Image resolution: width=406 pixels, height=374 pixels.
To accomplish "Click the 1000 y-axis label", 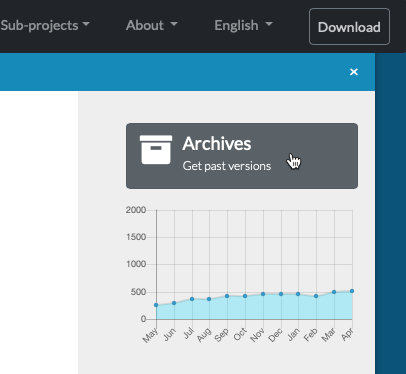I will click(x=136, y=264).
